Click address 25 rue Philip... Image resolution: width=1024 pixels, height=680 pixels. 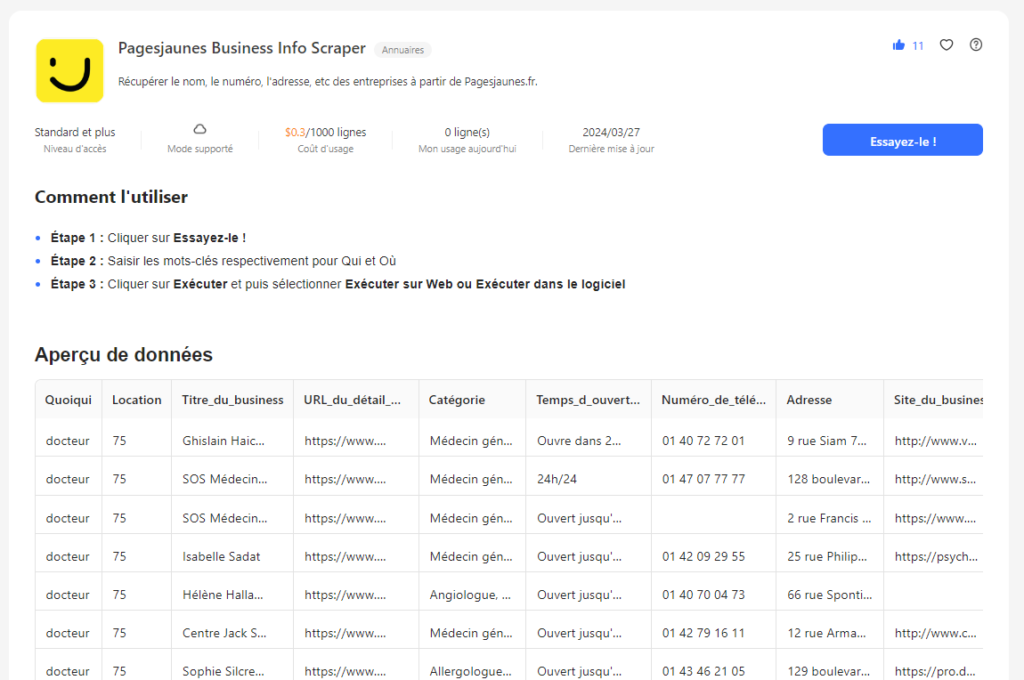point(827,557)
